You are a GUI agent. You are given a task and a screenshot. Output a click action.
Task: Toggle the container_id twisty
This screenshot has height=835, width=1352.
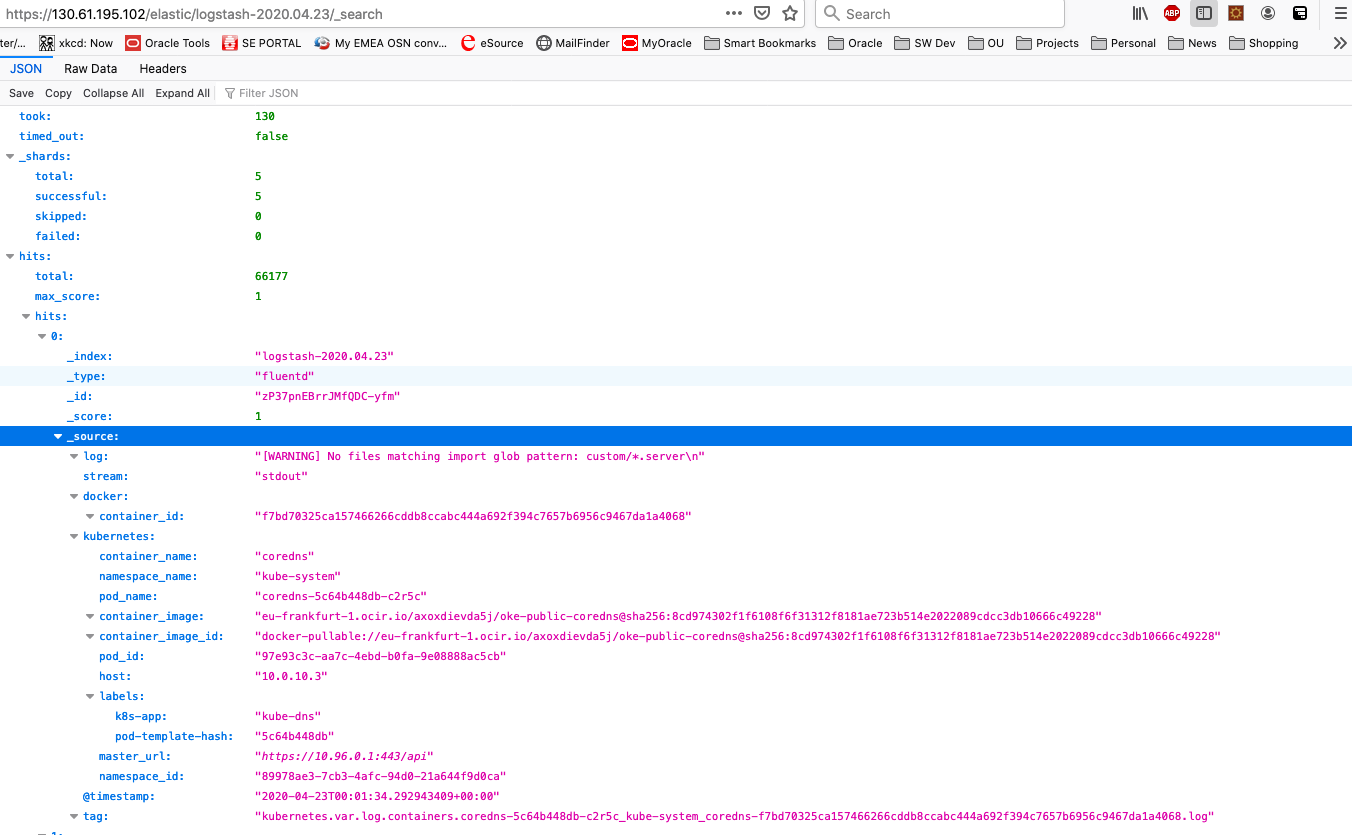pos(90,517)
